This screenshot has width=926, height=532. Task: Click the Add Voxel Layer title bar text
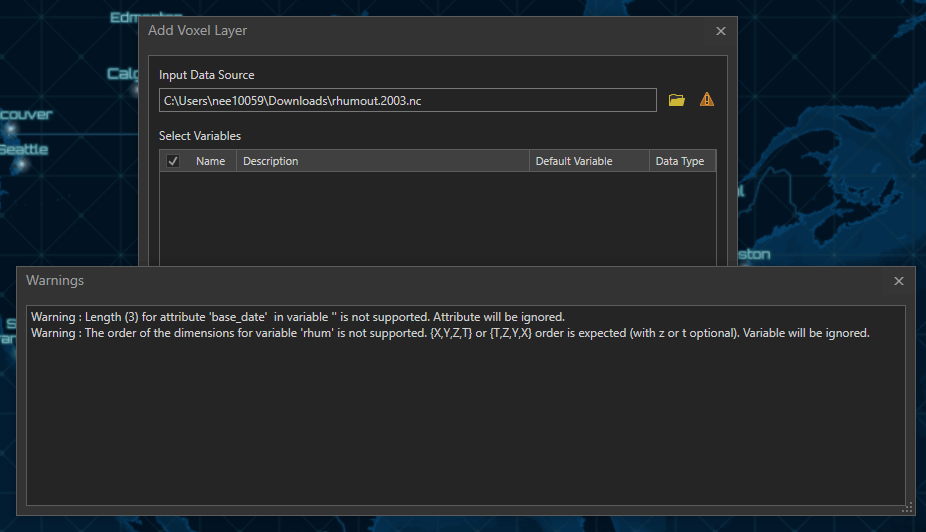197,31
